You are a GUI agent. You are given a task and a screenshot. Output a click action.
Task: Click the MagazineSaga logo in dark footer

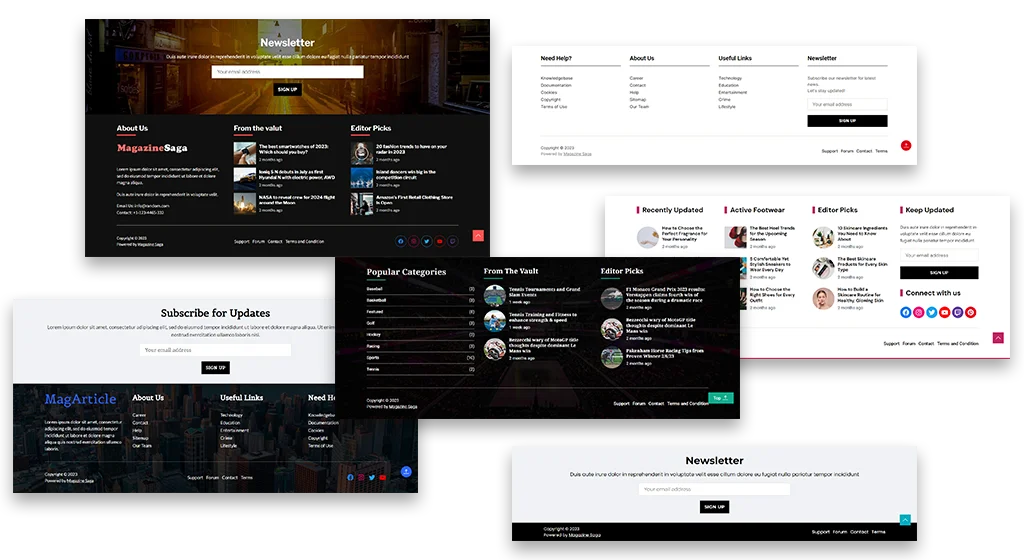coord(152,148)
